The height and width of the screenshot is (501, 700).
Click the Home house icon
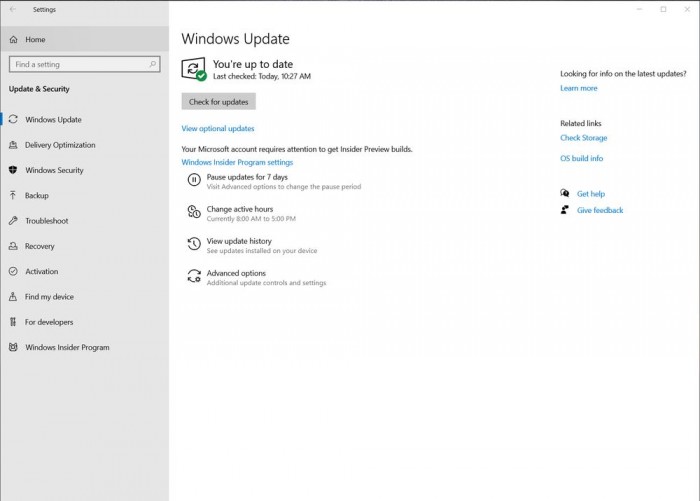[x=14, y=39]
